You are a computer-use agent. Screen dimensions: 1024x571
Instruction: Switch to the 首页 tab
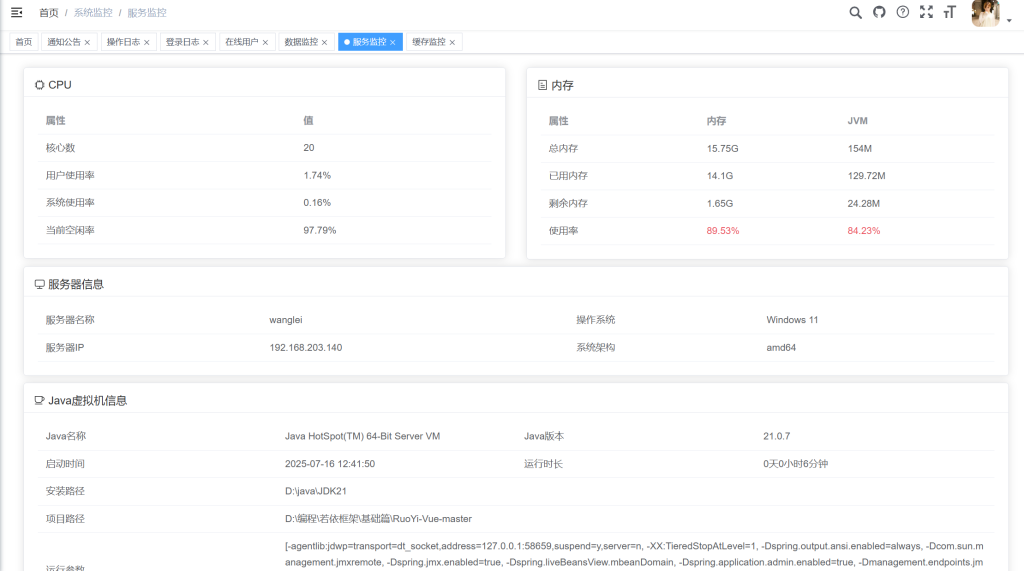click(24, 42)
